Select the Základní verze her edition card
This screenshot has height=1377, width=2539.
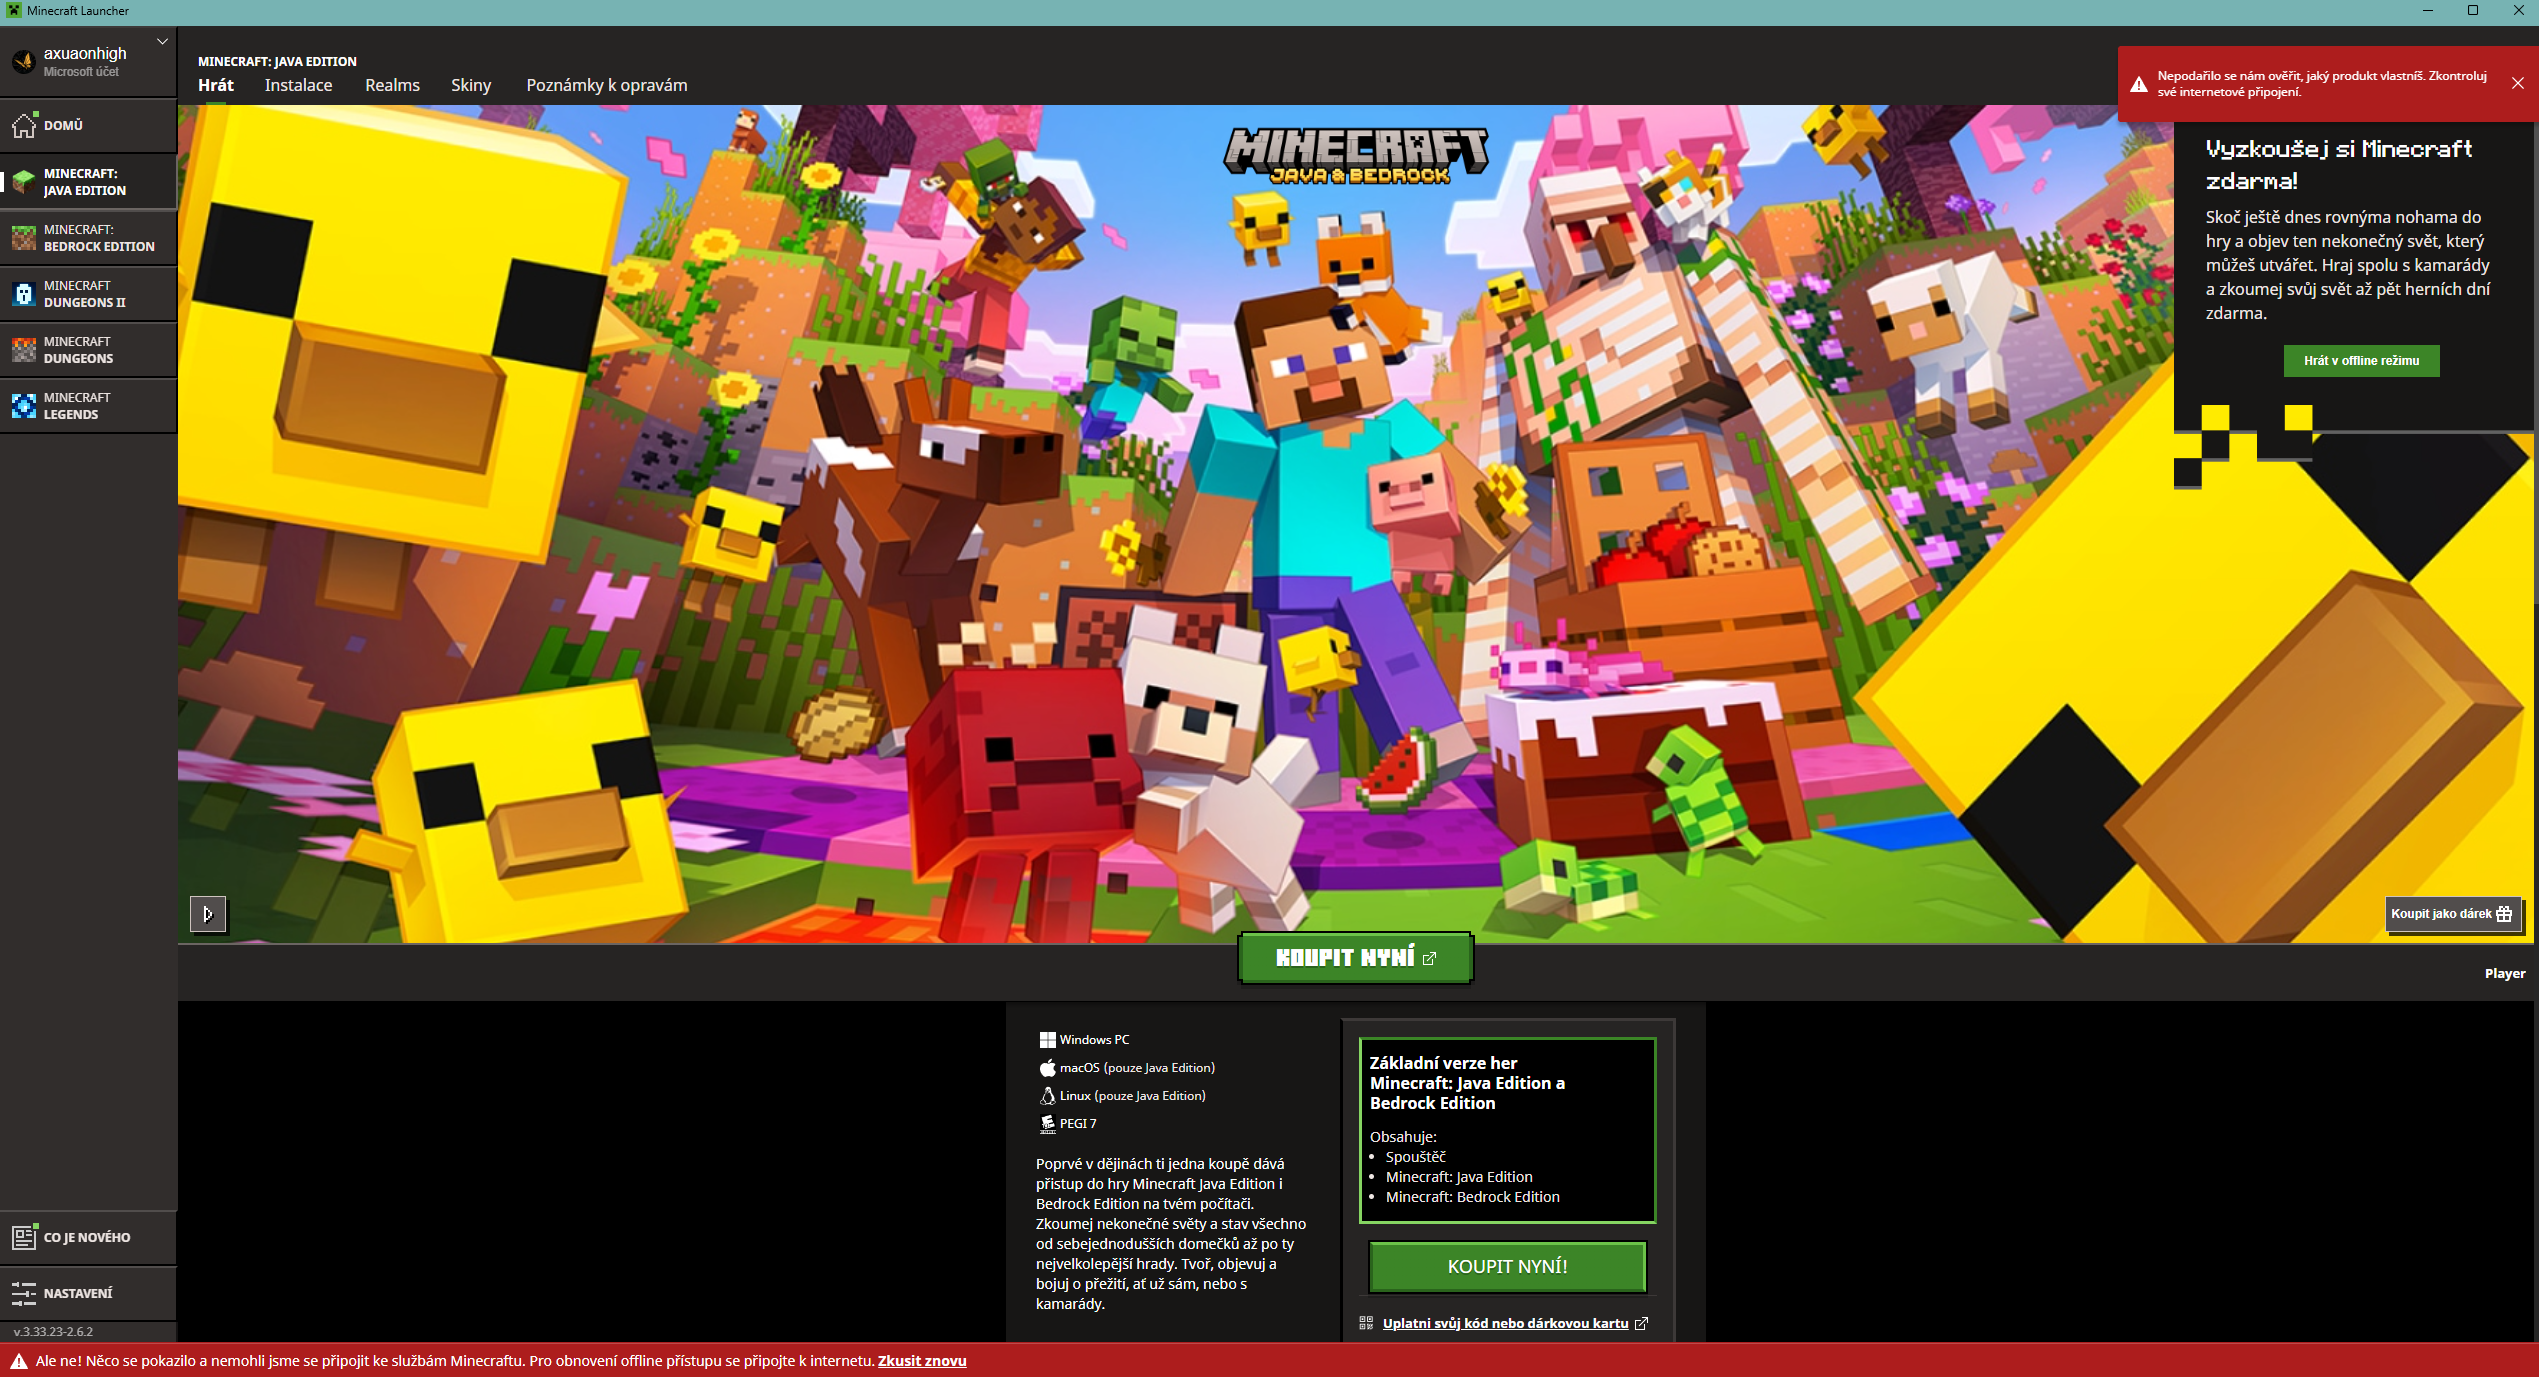(1507, 1130)
